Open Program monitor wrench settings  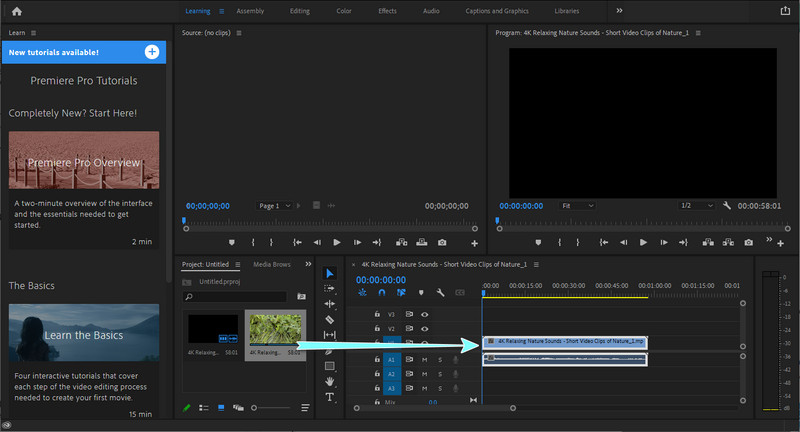coord(727,205)
